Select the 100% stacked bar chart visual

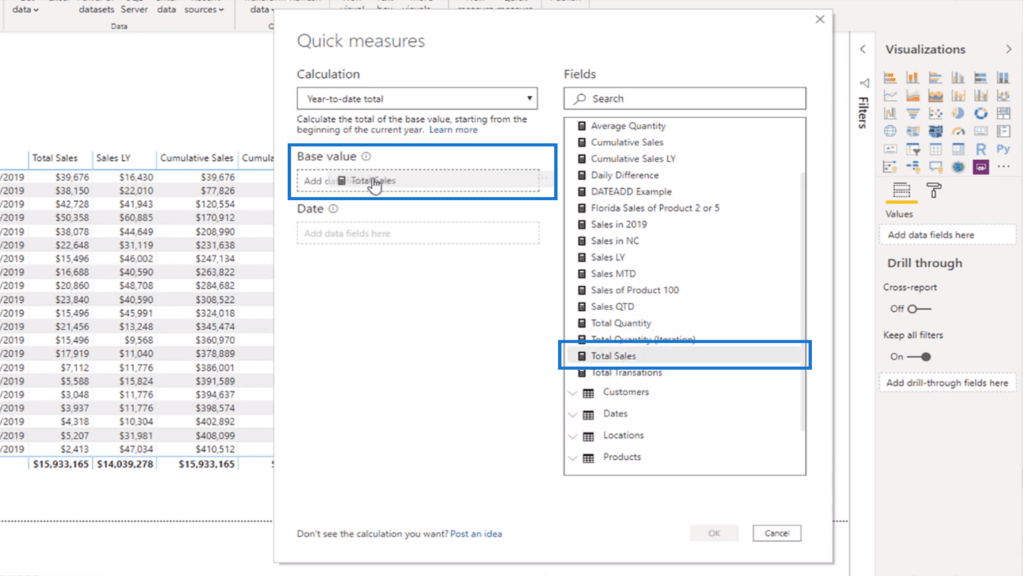tap(981, 78)
